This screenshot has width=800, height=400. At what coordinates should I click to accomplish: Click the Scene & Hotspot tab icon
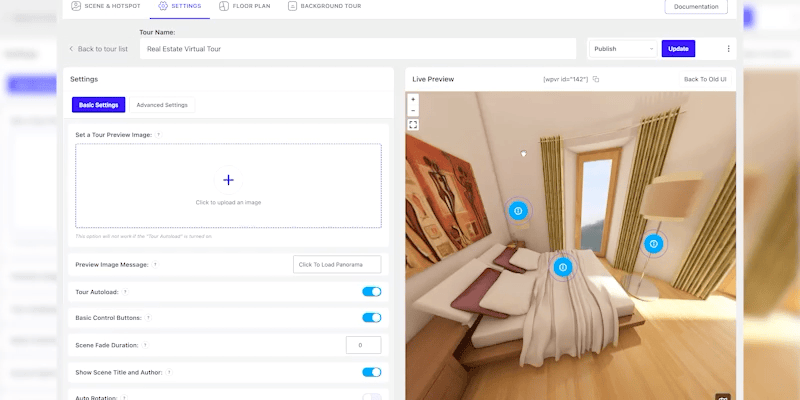(x=76, y=6)
